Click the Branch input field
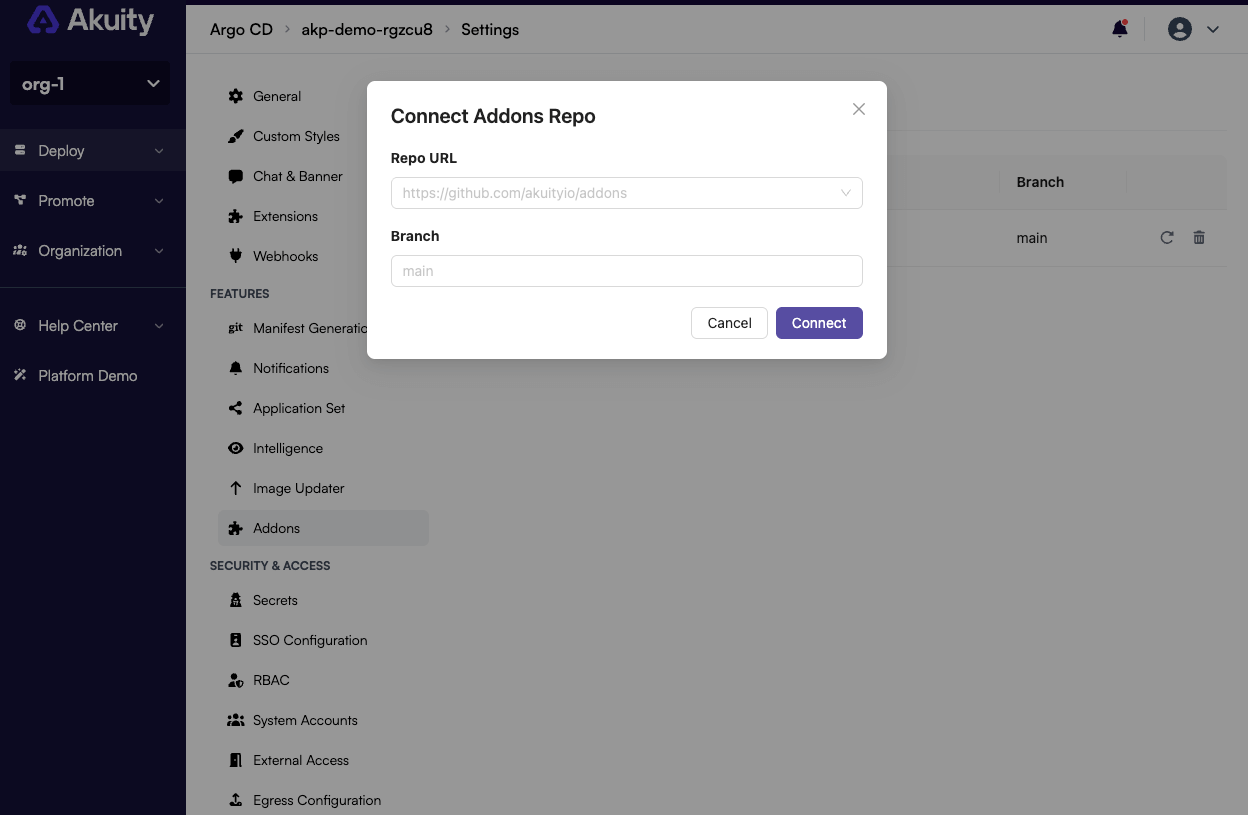Screen dimensions: 1248x815 click(627, 271)
